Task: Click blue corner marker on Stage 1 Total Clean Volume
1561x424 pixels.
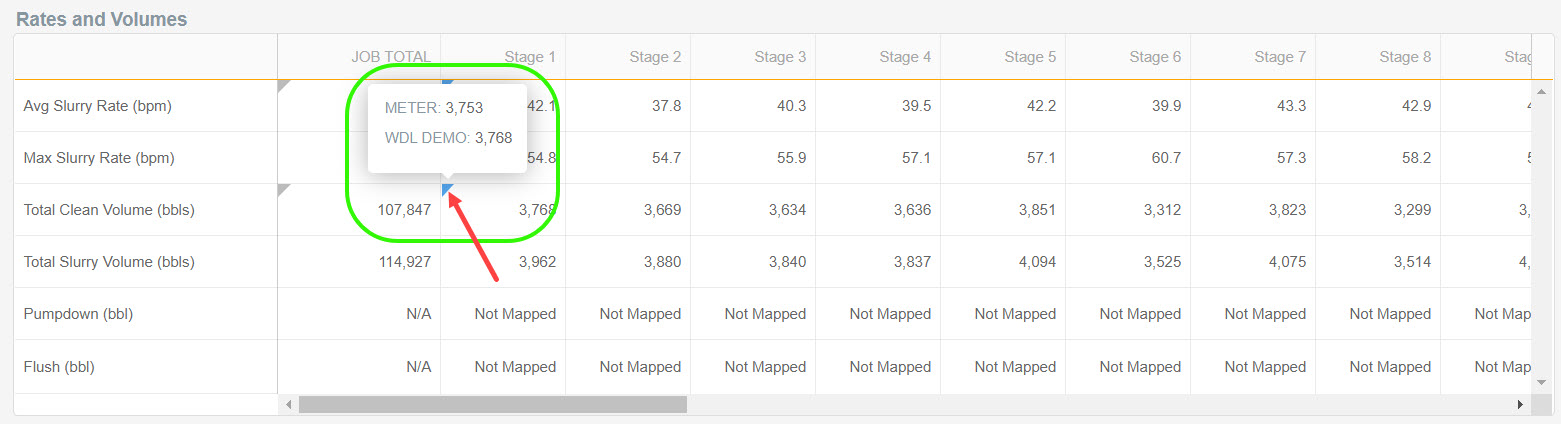Action: pyautogui.click(x=446, y=188)
